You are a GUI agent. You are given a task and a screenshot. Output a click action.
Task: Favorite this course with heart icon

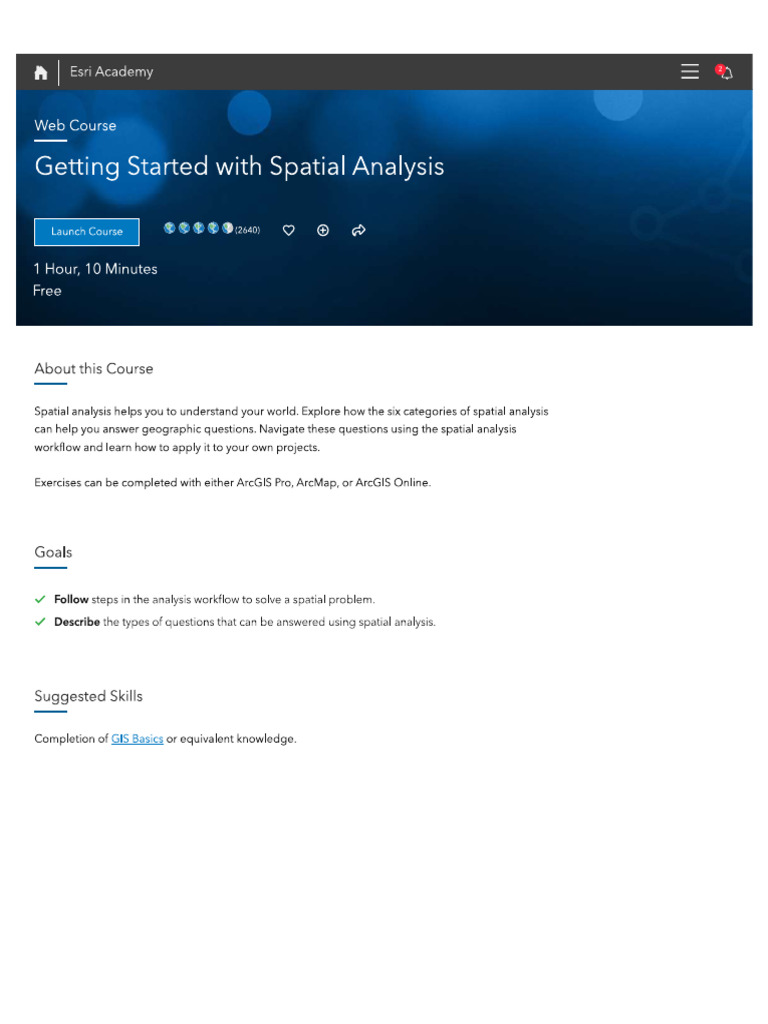tap(289, 231)
